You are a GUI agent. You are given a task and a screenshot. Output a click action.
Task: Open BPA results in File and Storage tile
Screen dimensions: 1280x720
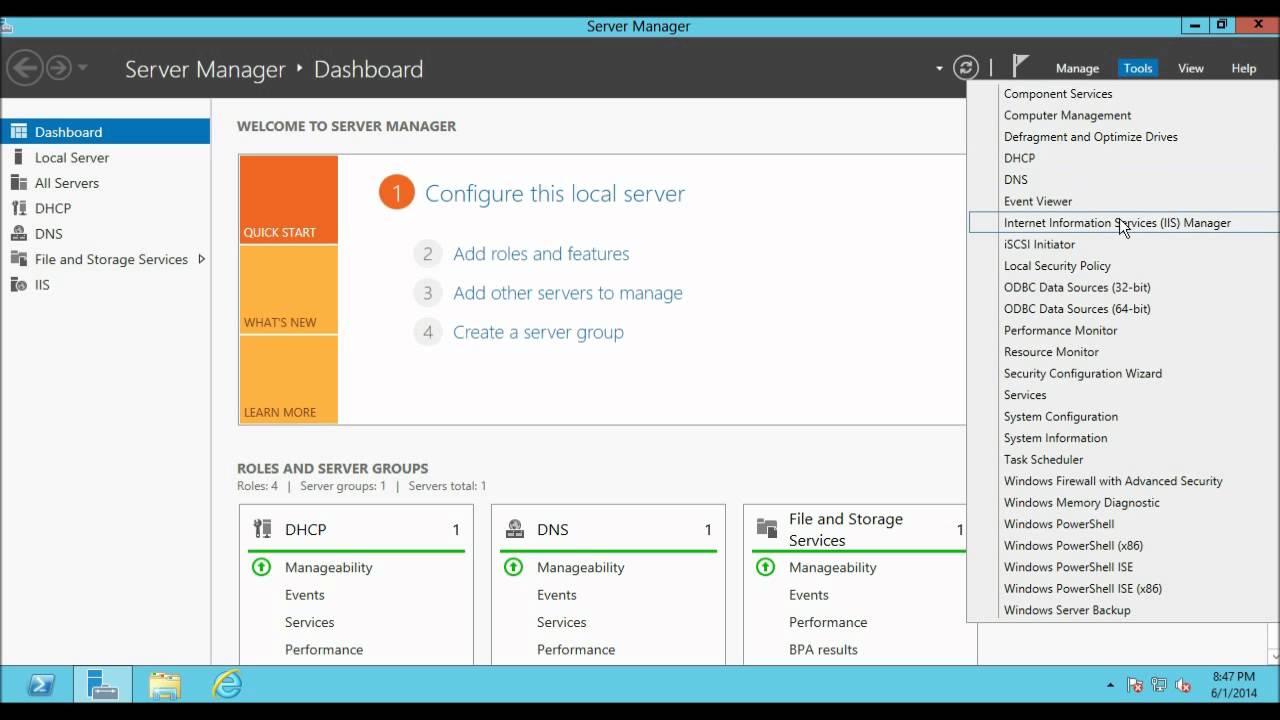[x=823, y=649]
